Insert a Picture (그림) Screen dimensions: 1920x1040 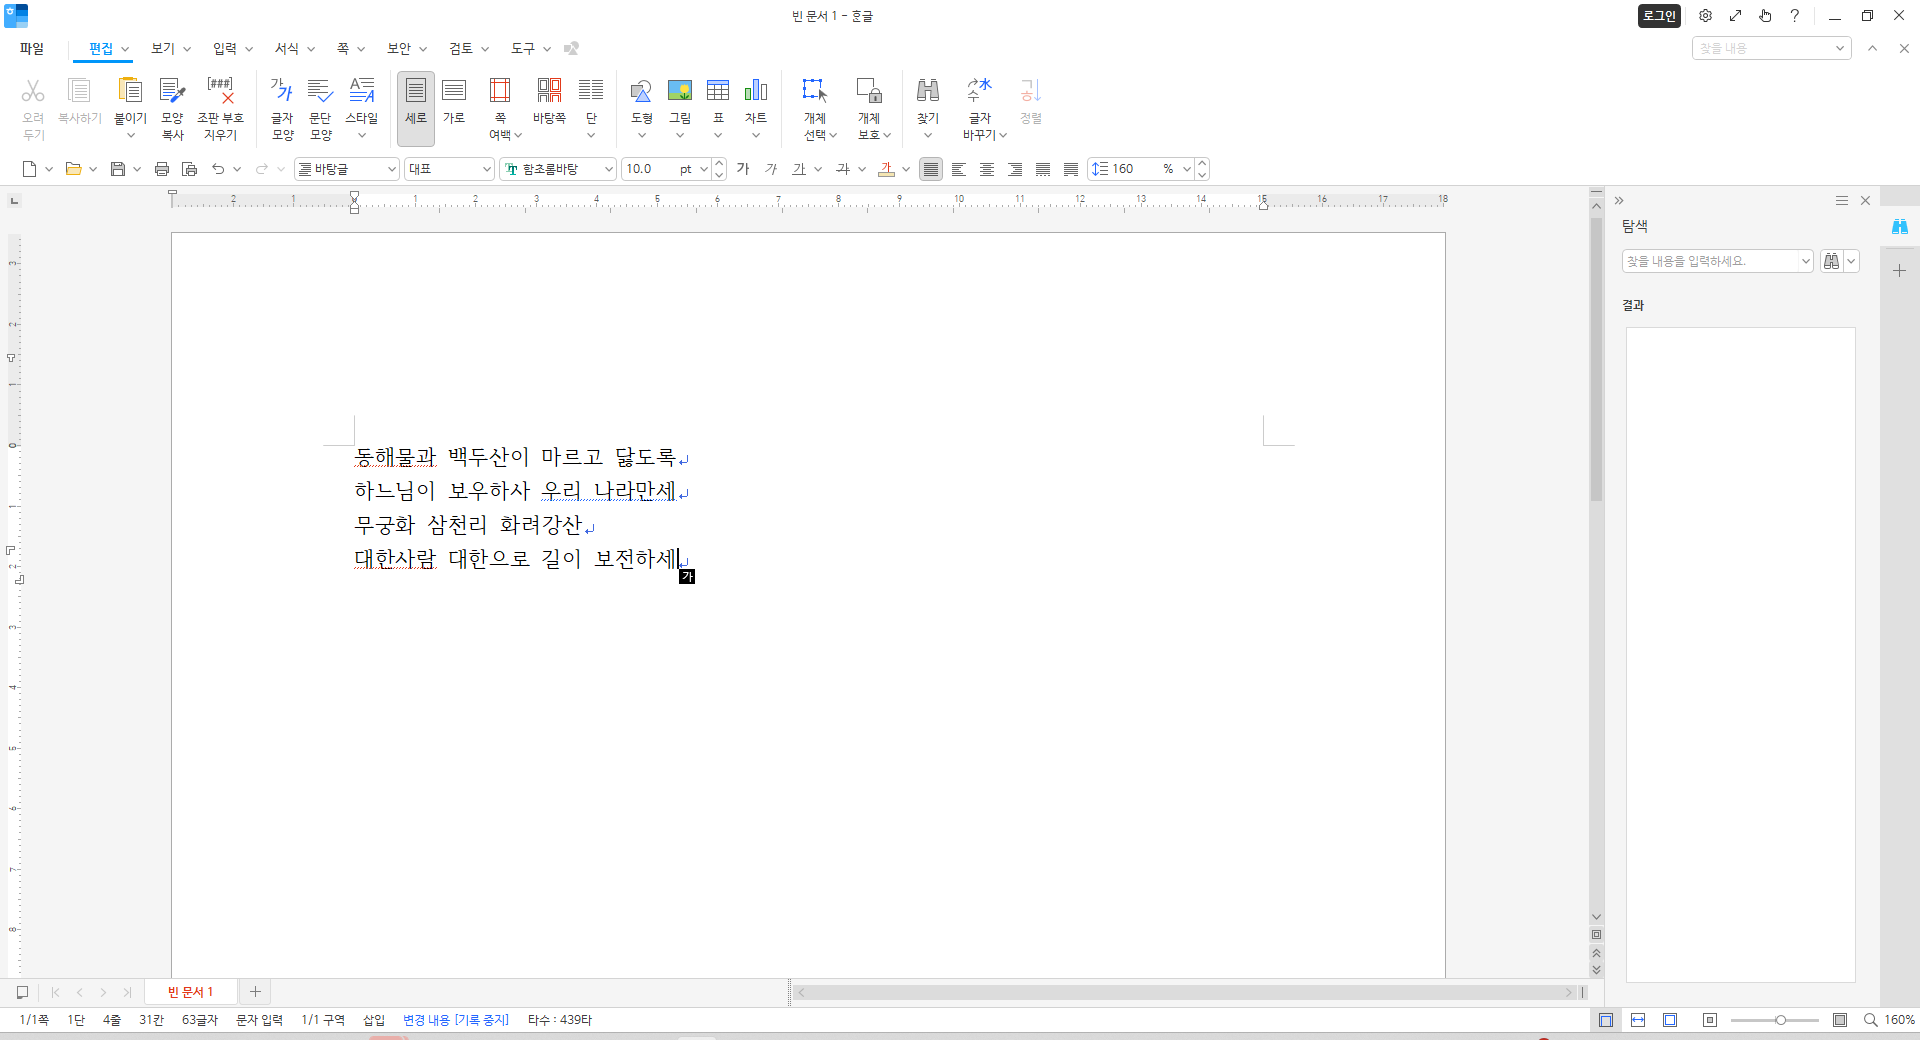click(680, 91)
